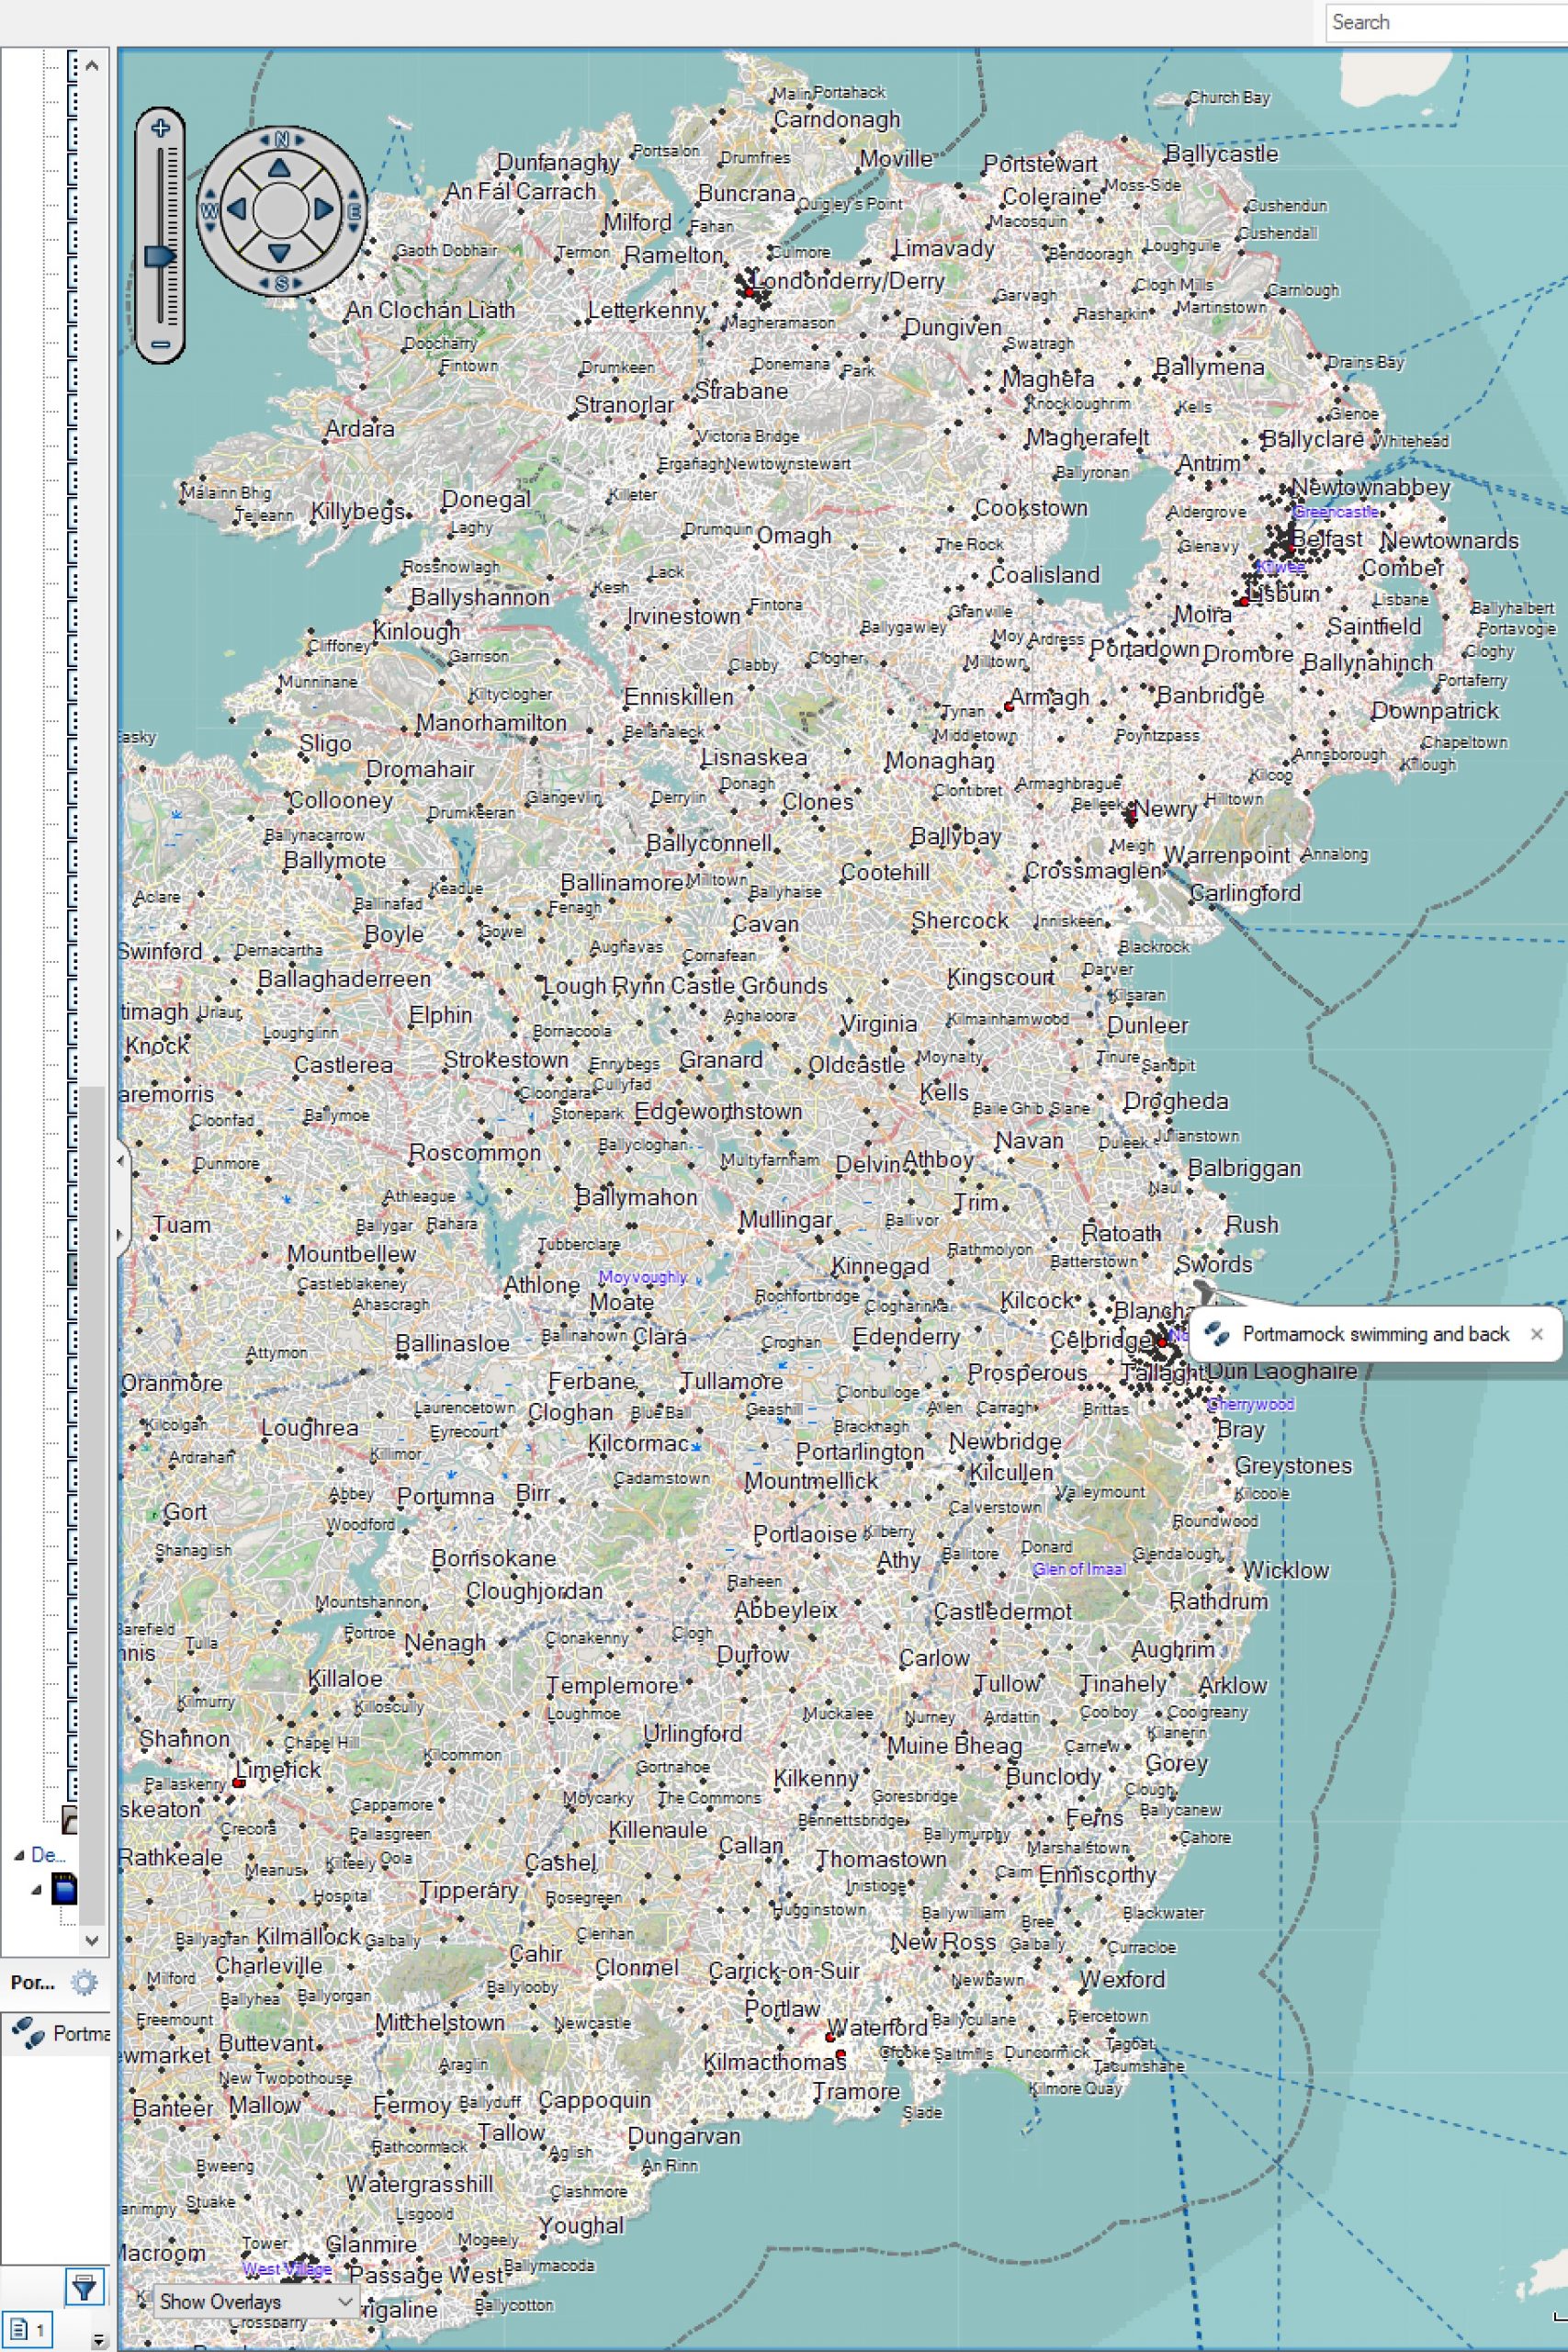Pan the map north with up arrow
Viewport: 1568px width, 2352px height.
[x=280, y=168]
